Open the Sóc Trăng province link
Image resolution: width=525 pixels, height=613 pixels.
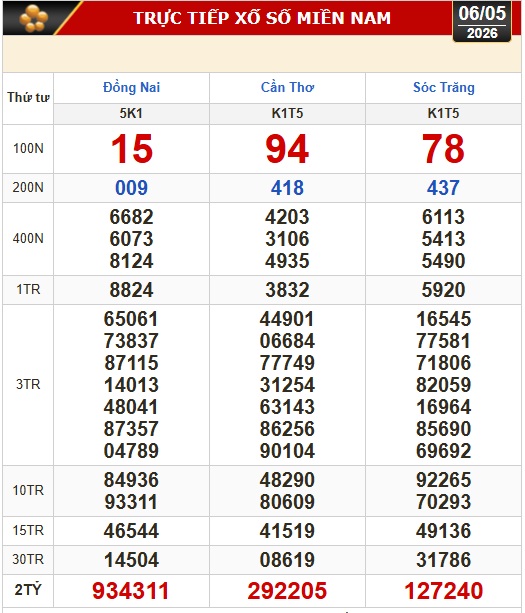pyautogui.click(x=444, y=87)
